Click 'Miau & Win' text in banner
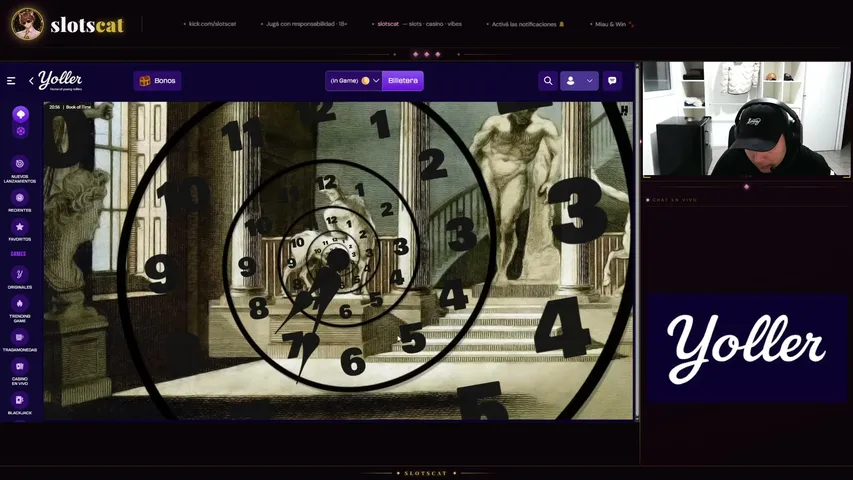Image resolution: width=853 pixels, height=480 pixels. click(x=610, y=24)
